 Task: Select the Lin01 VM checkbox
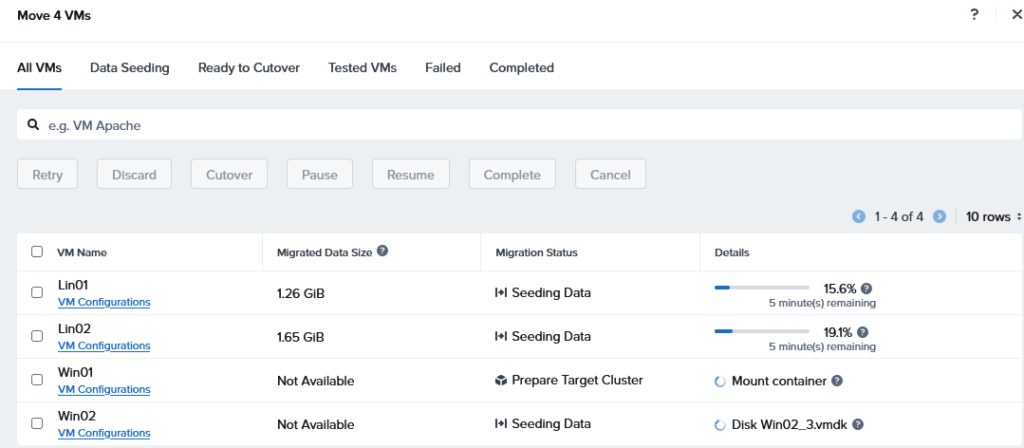tap(37, 293)
